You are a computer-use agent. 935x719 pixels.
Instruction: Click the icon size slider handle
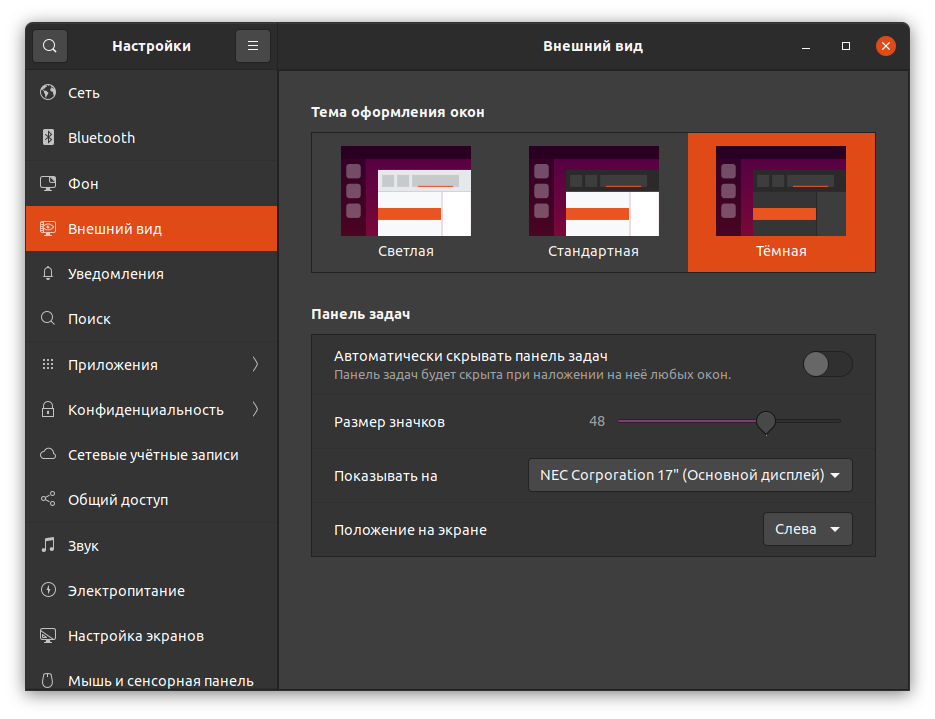coord(766,421)
